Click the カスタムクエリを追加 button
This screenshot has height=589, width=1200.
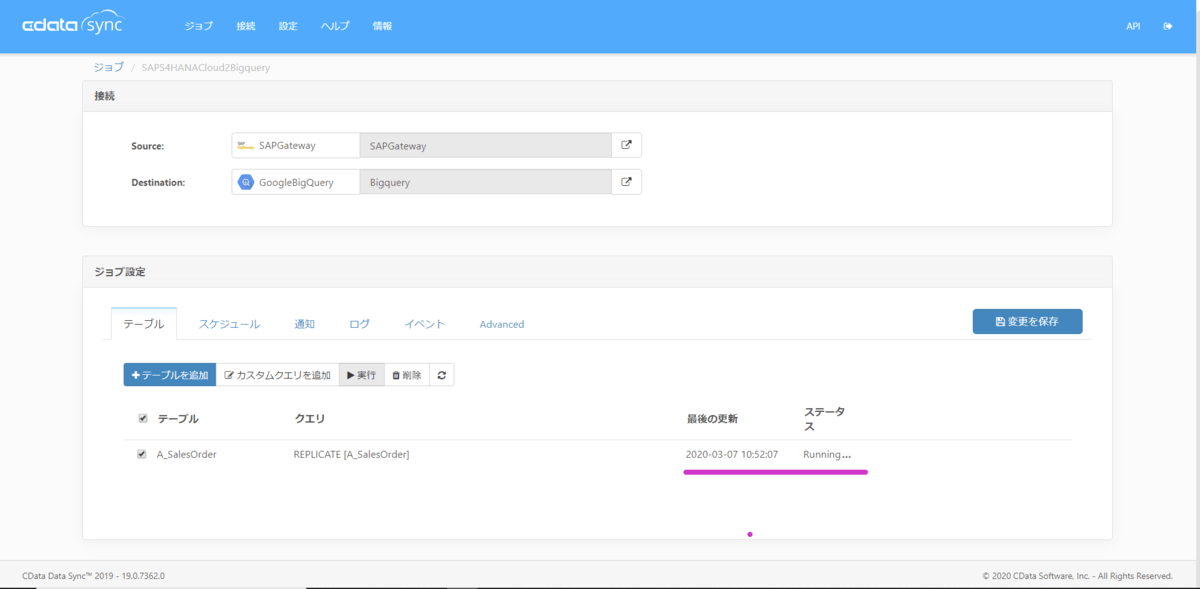click(x=277, y=375)
